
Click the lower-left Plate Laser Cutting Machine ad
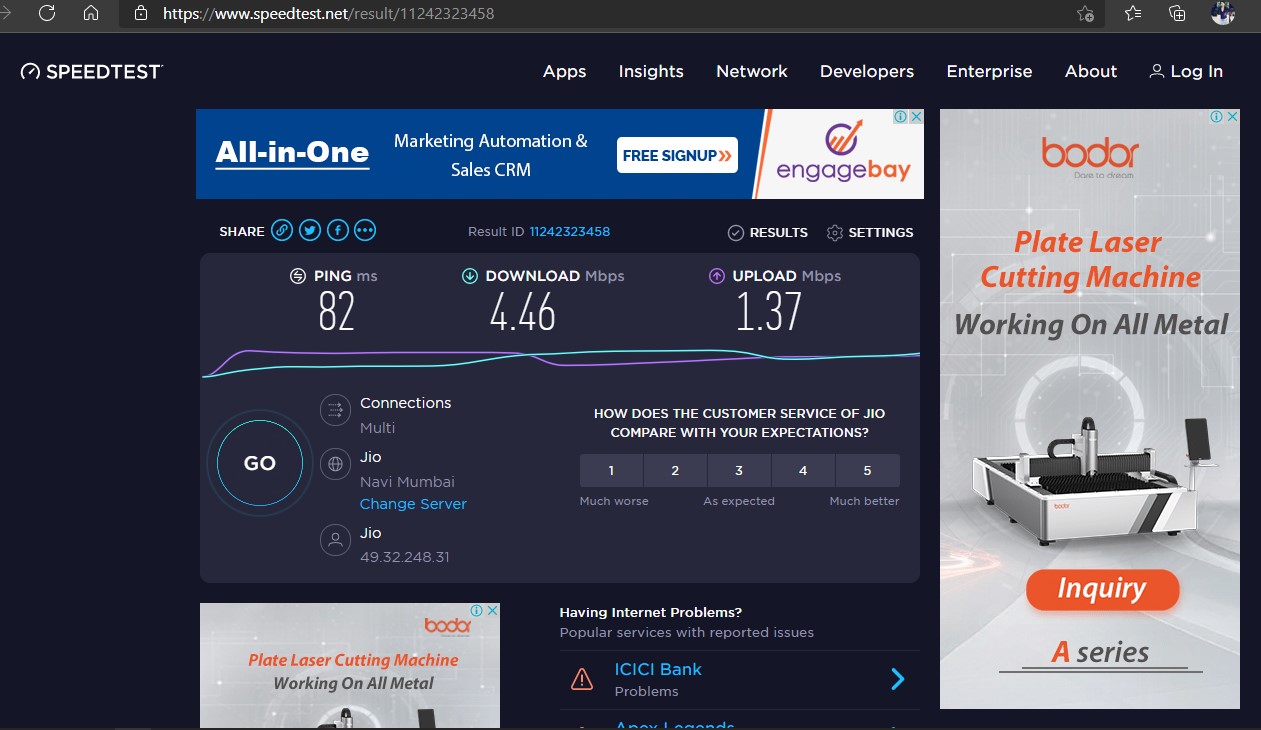[x=350, y=665]
